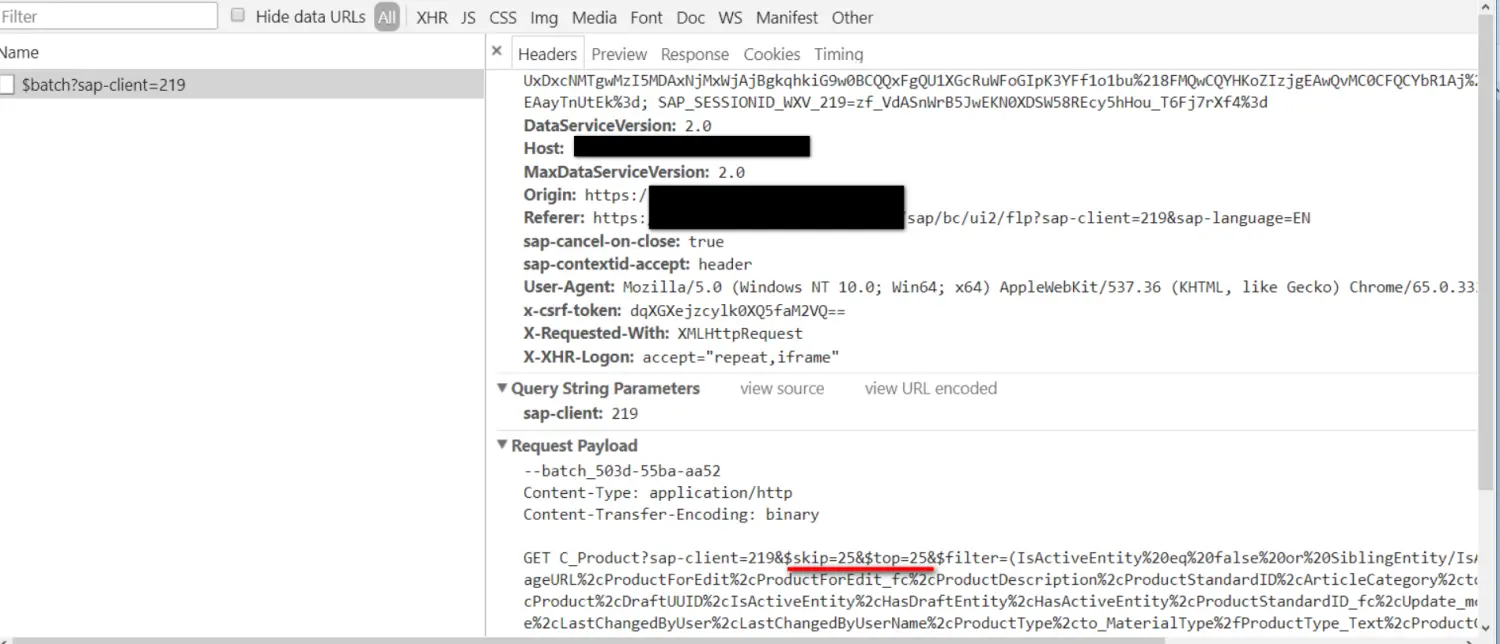Click the Host header name
The height and width of the screenshot is (644, 1500).
[544, 148]
